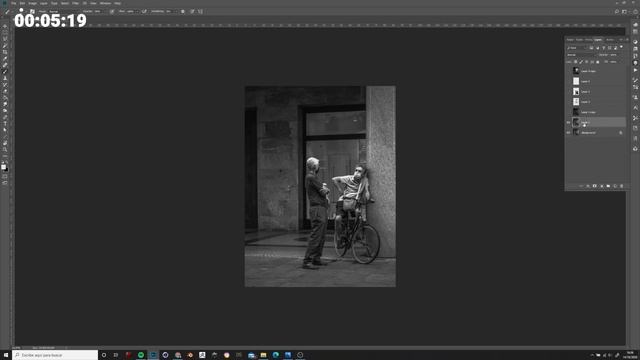Hide the Background layer eye icon
The width and height of the screenshot is (640, 360).
click(568, 133)
